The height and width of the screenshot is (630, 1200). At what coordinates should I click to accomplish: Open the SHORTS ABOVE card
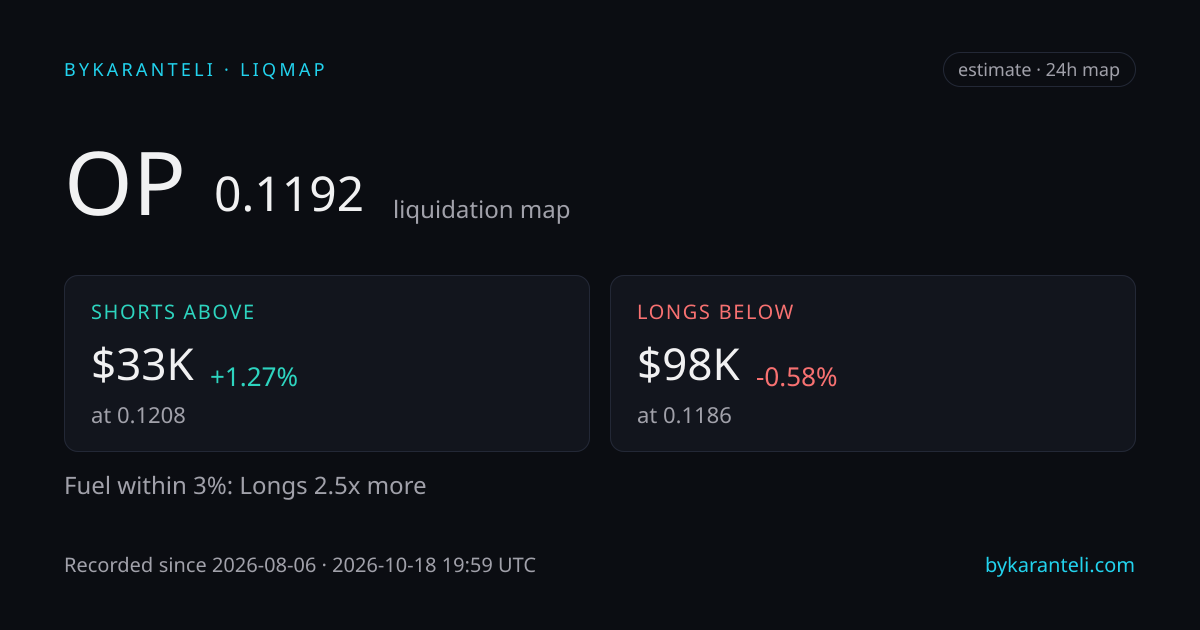tap(327, 363)
